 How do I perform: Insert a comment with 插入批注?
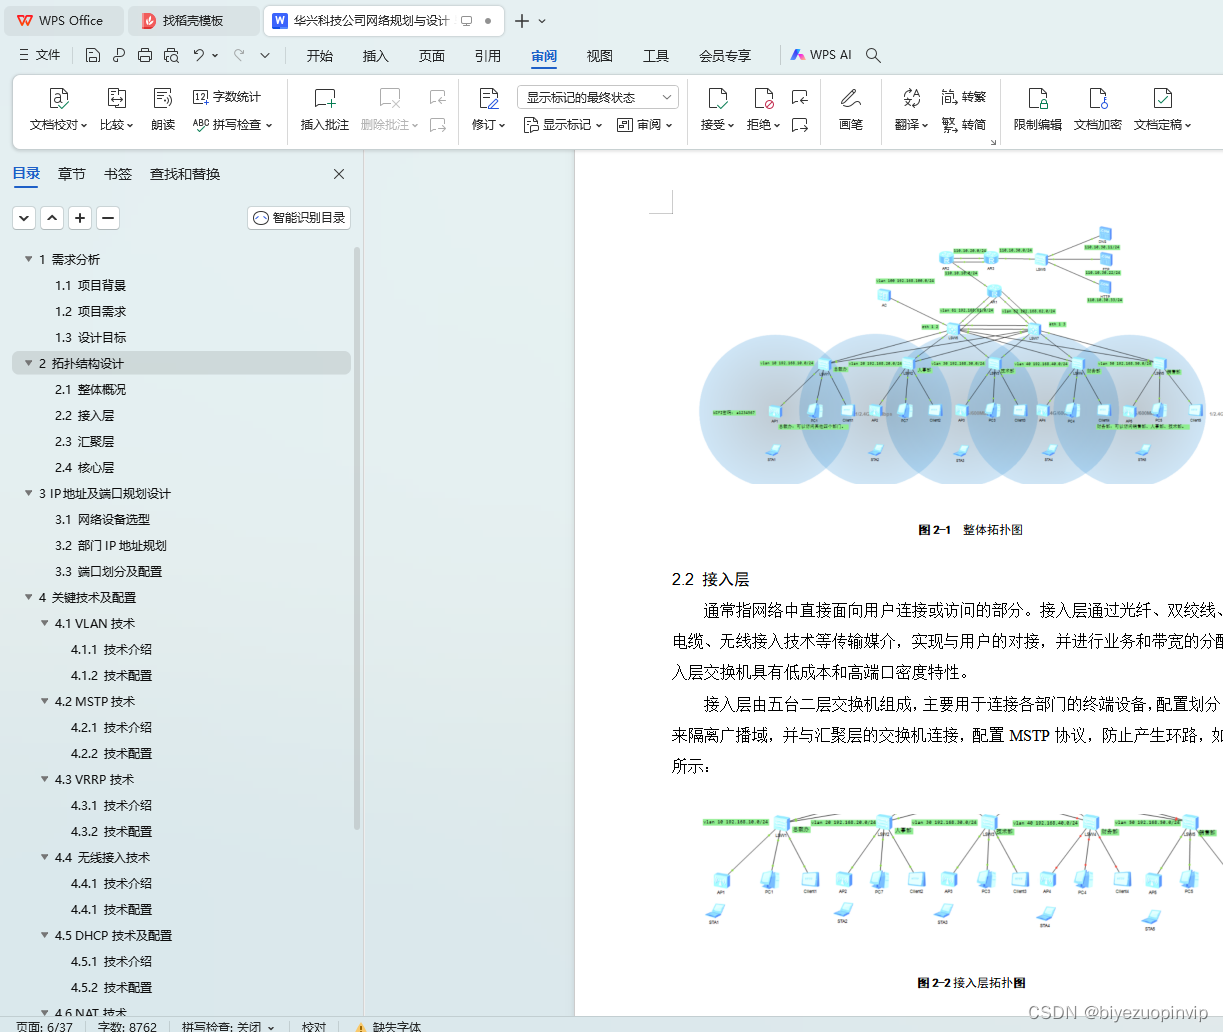324,110
